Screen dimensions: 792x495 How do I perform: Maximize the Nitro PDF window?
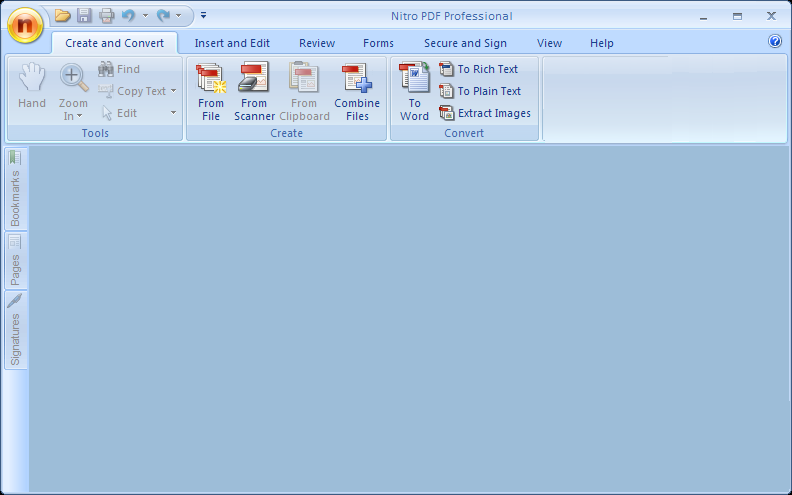coord(737,16)
